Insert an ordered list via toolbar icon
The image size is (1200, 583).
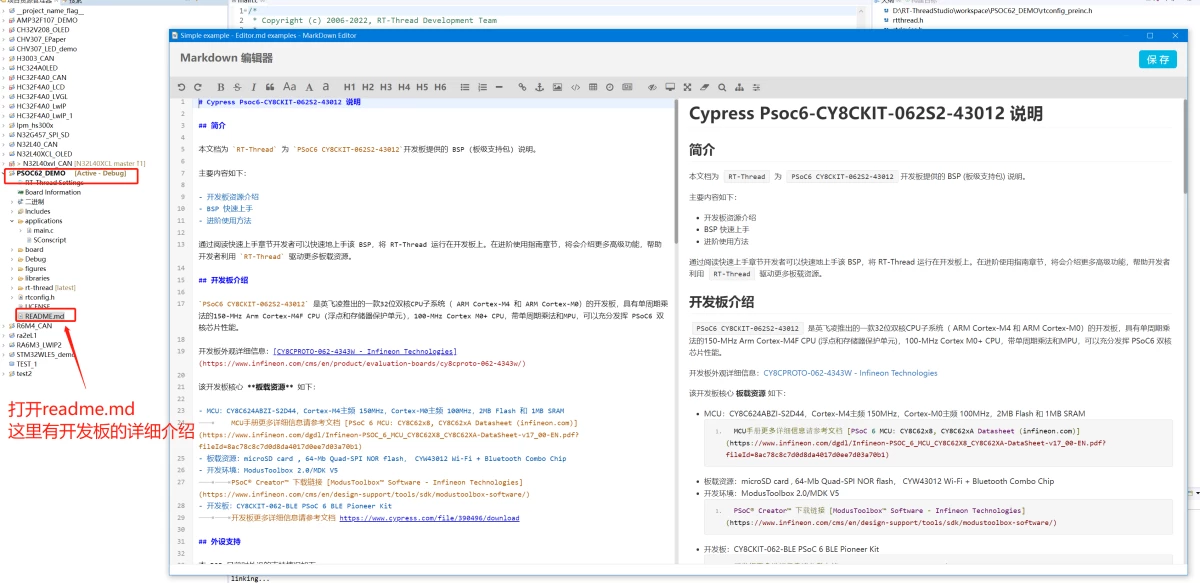point(483,87)
